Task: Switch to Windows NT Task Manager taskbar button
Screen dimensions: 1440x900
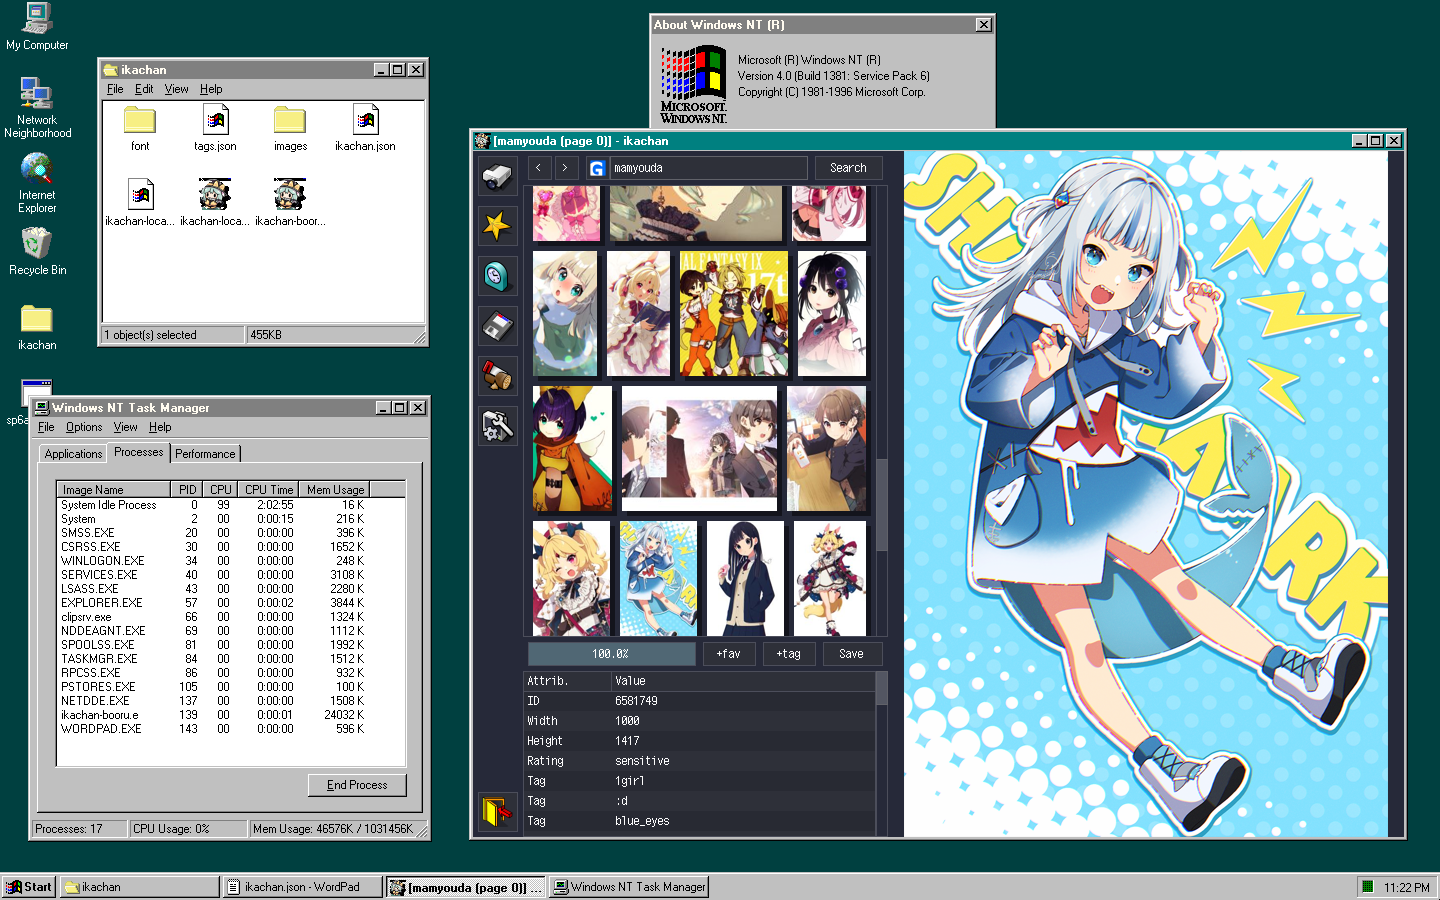Action: [x=629, y=887]
